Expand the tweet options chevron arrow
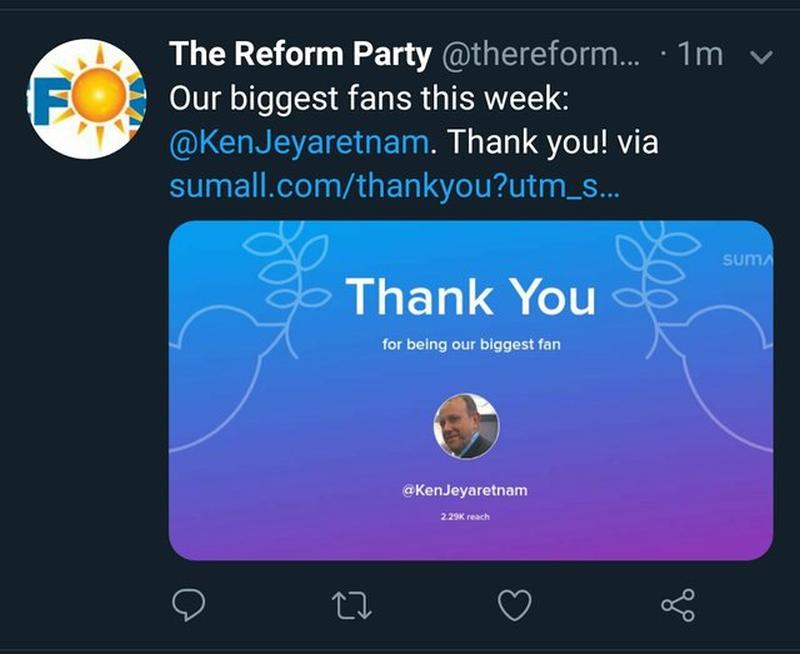Viewport: 800px width, 654px height. click(x=761, y=57)
